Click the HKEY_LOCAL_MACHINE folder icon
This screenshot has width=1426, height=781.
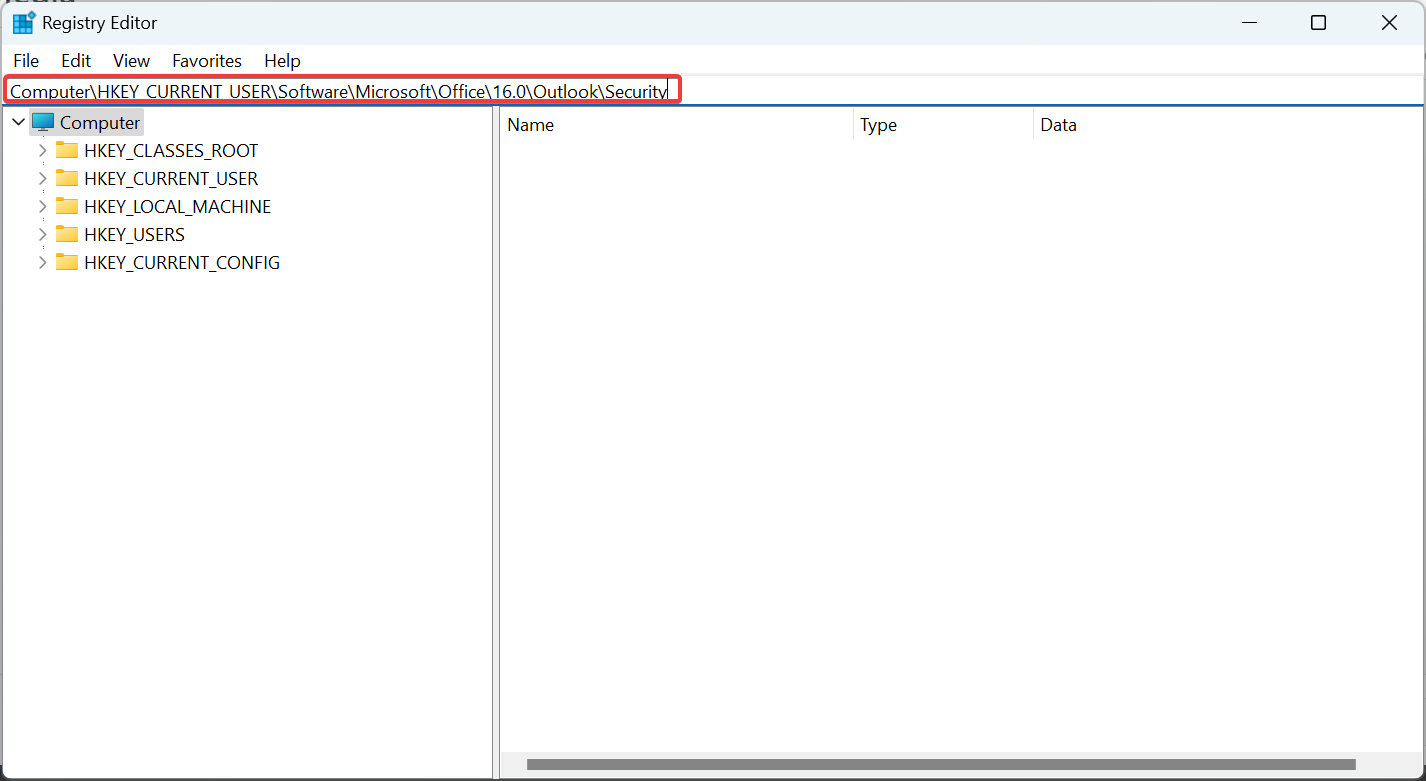pos(67,207)
